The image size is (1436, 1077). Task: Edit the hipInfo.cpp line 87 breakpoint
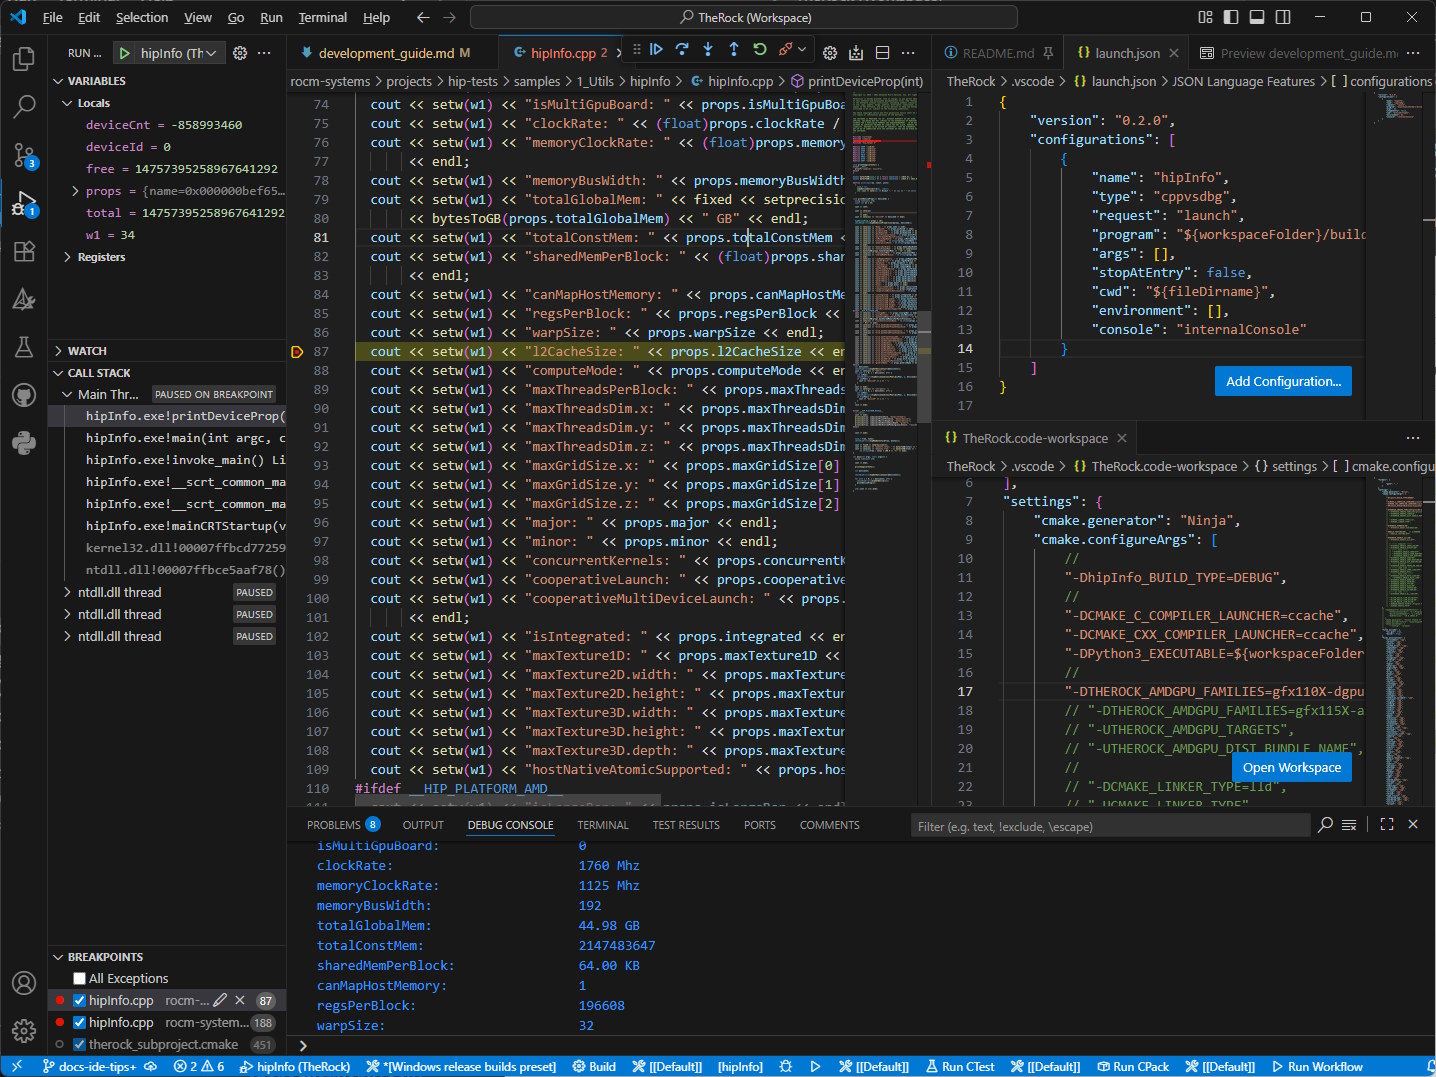pyautogui.click(x=220, y=1000)
